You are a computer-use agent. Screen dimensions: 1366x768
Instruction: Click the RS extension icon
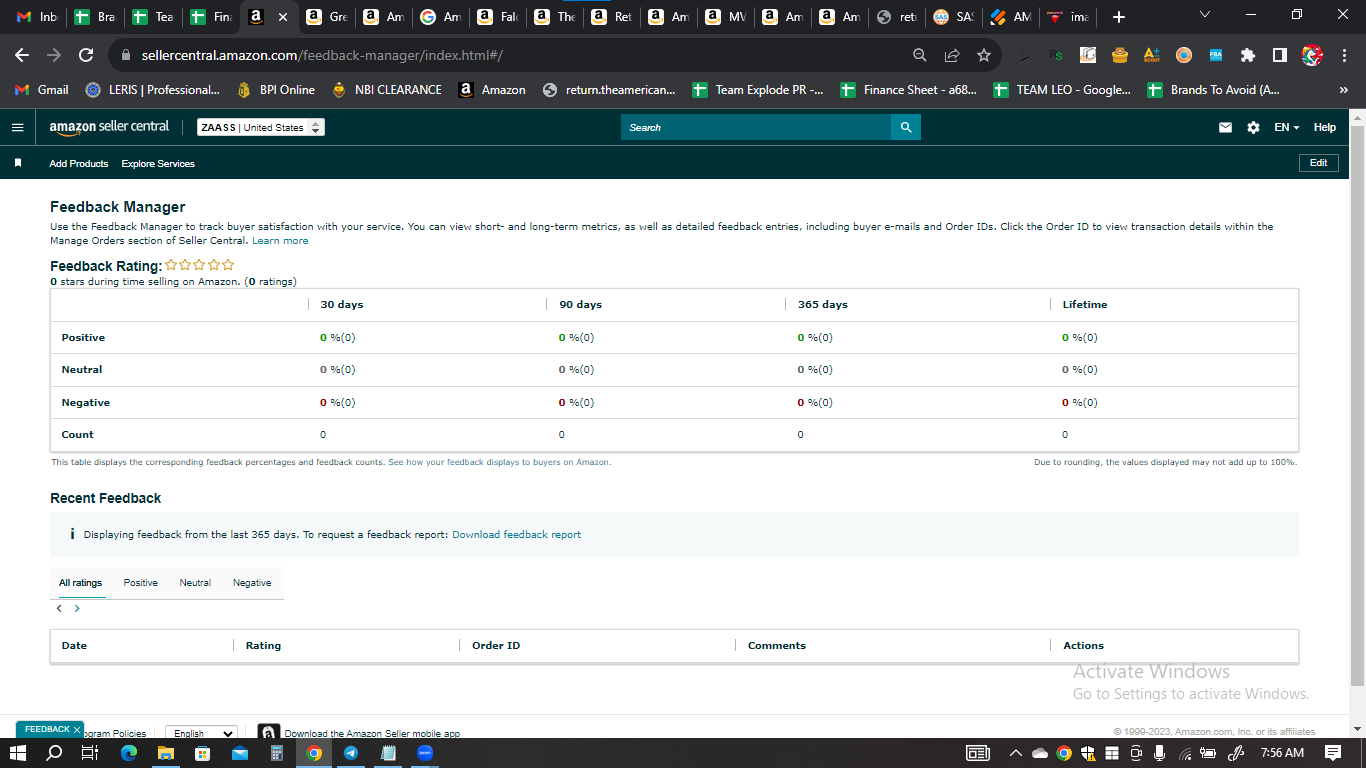coord(1056,56)
